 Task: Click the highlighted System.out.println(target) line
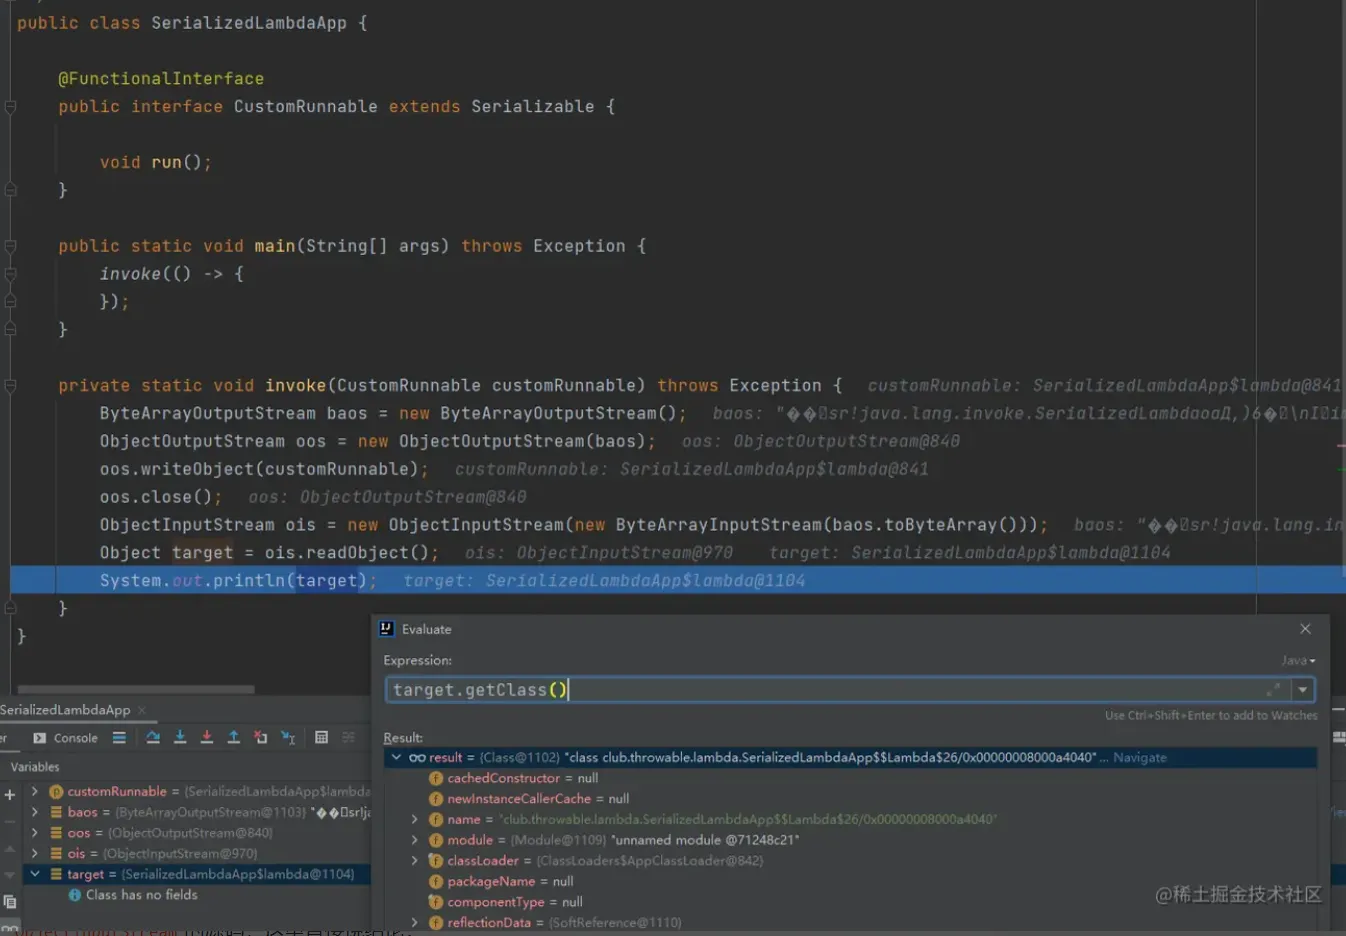coord(677,580)
